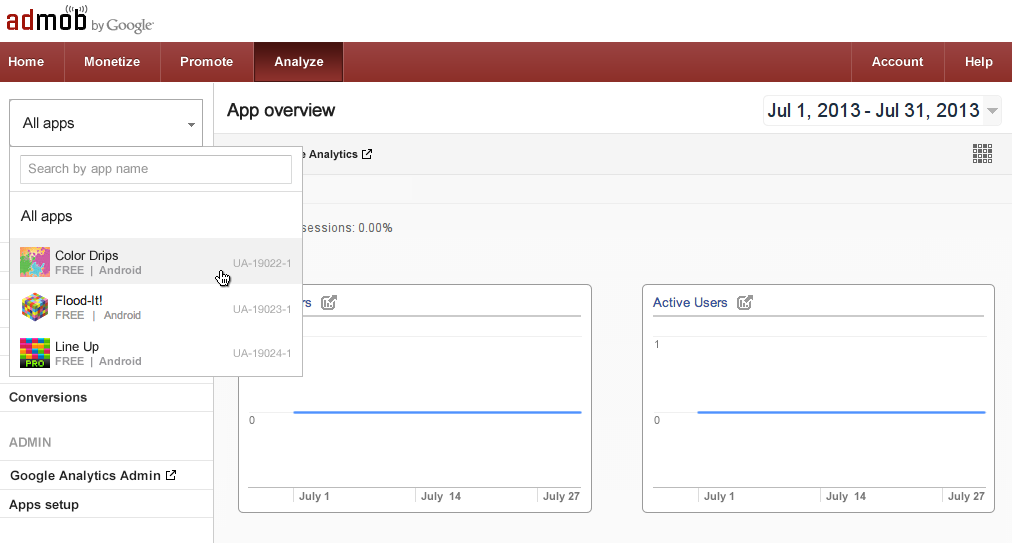Switch to the Promote tab
1012x543 pixels.
coord(207,62)
